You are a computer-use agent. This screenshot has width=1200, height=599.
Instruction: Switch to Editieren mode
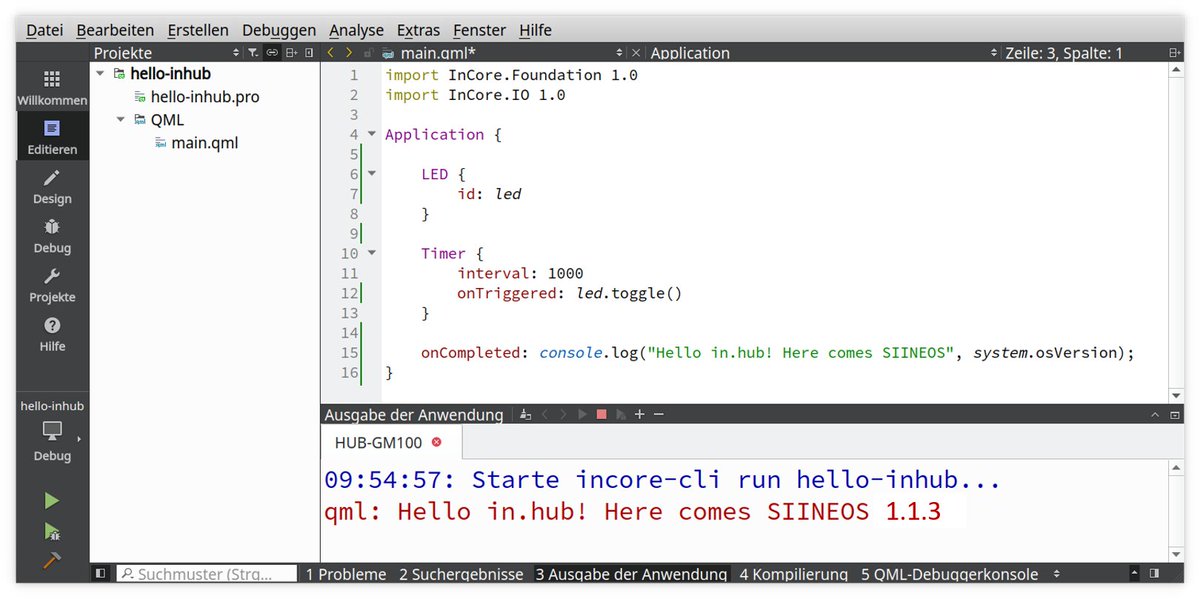point(52,138)
